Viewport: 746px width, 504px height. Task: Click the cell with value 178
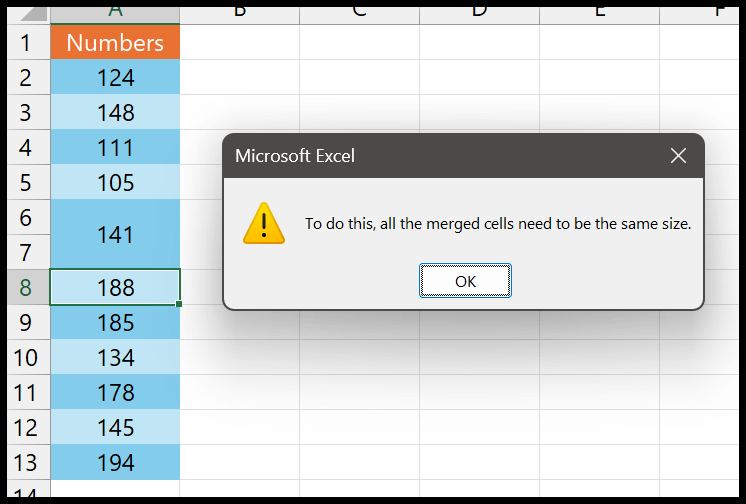click(115, 392)
